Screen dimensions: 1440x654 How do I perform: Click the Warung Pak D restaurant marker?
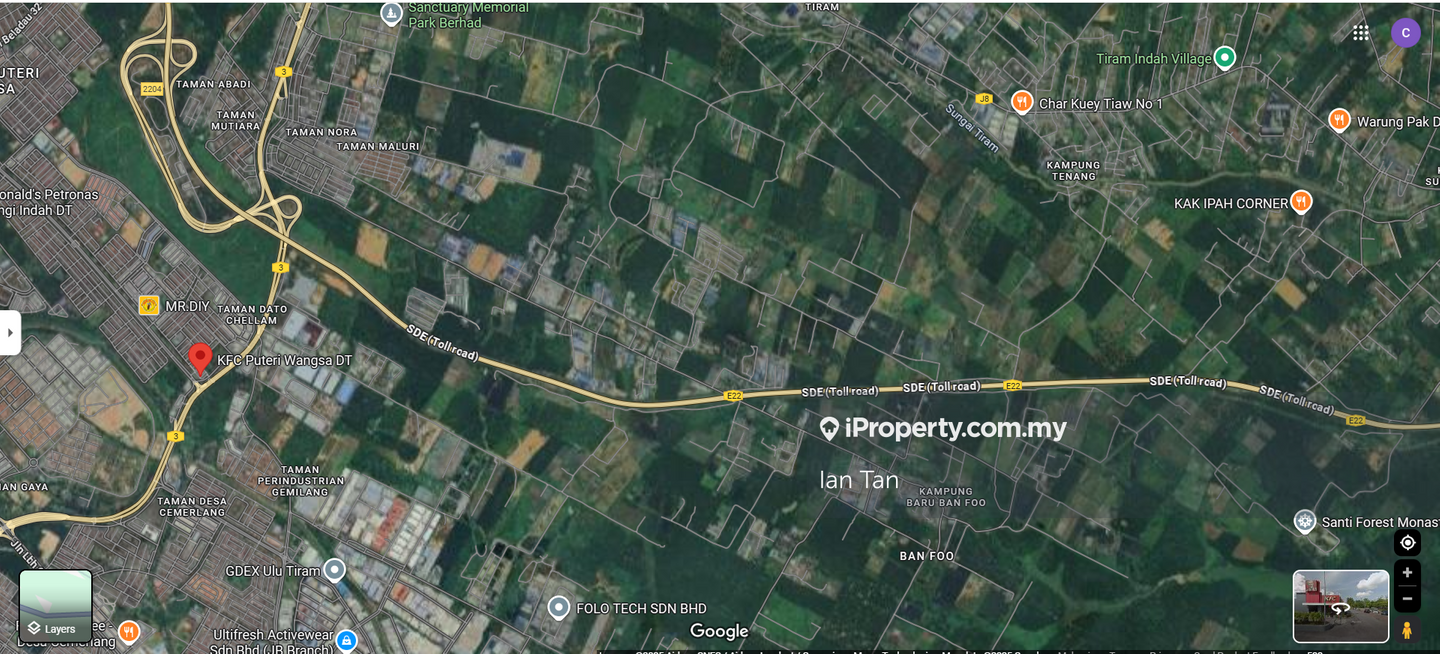tap(1341, 120)
